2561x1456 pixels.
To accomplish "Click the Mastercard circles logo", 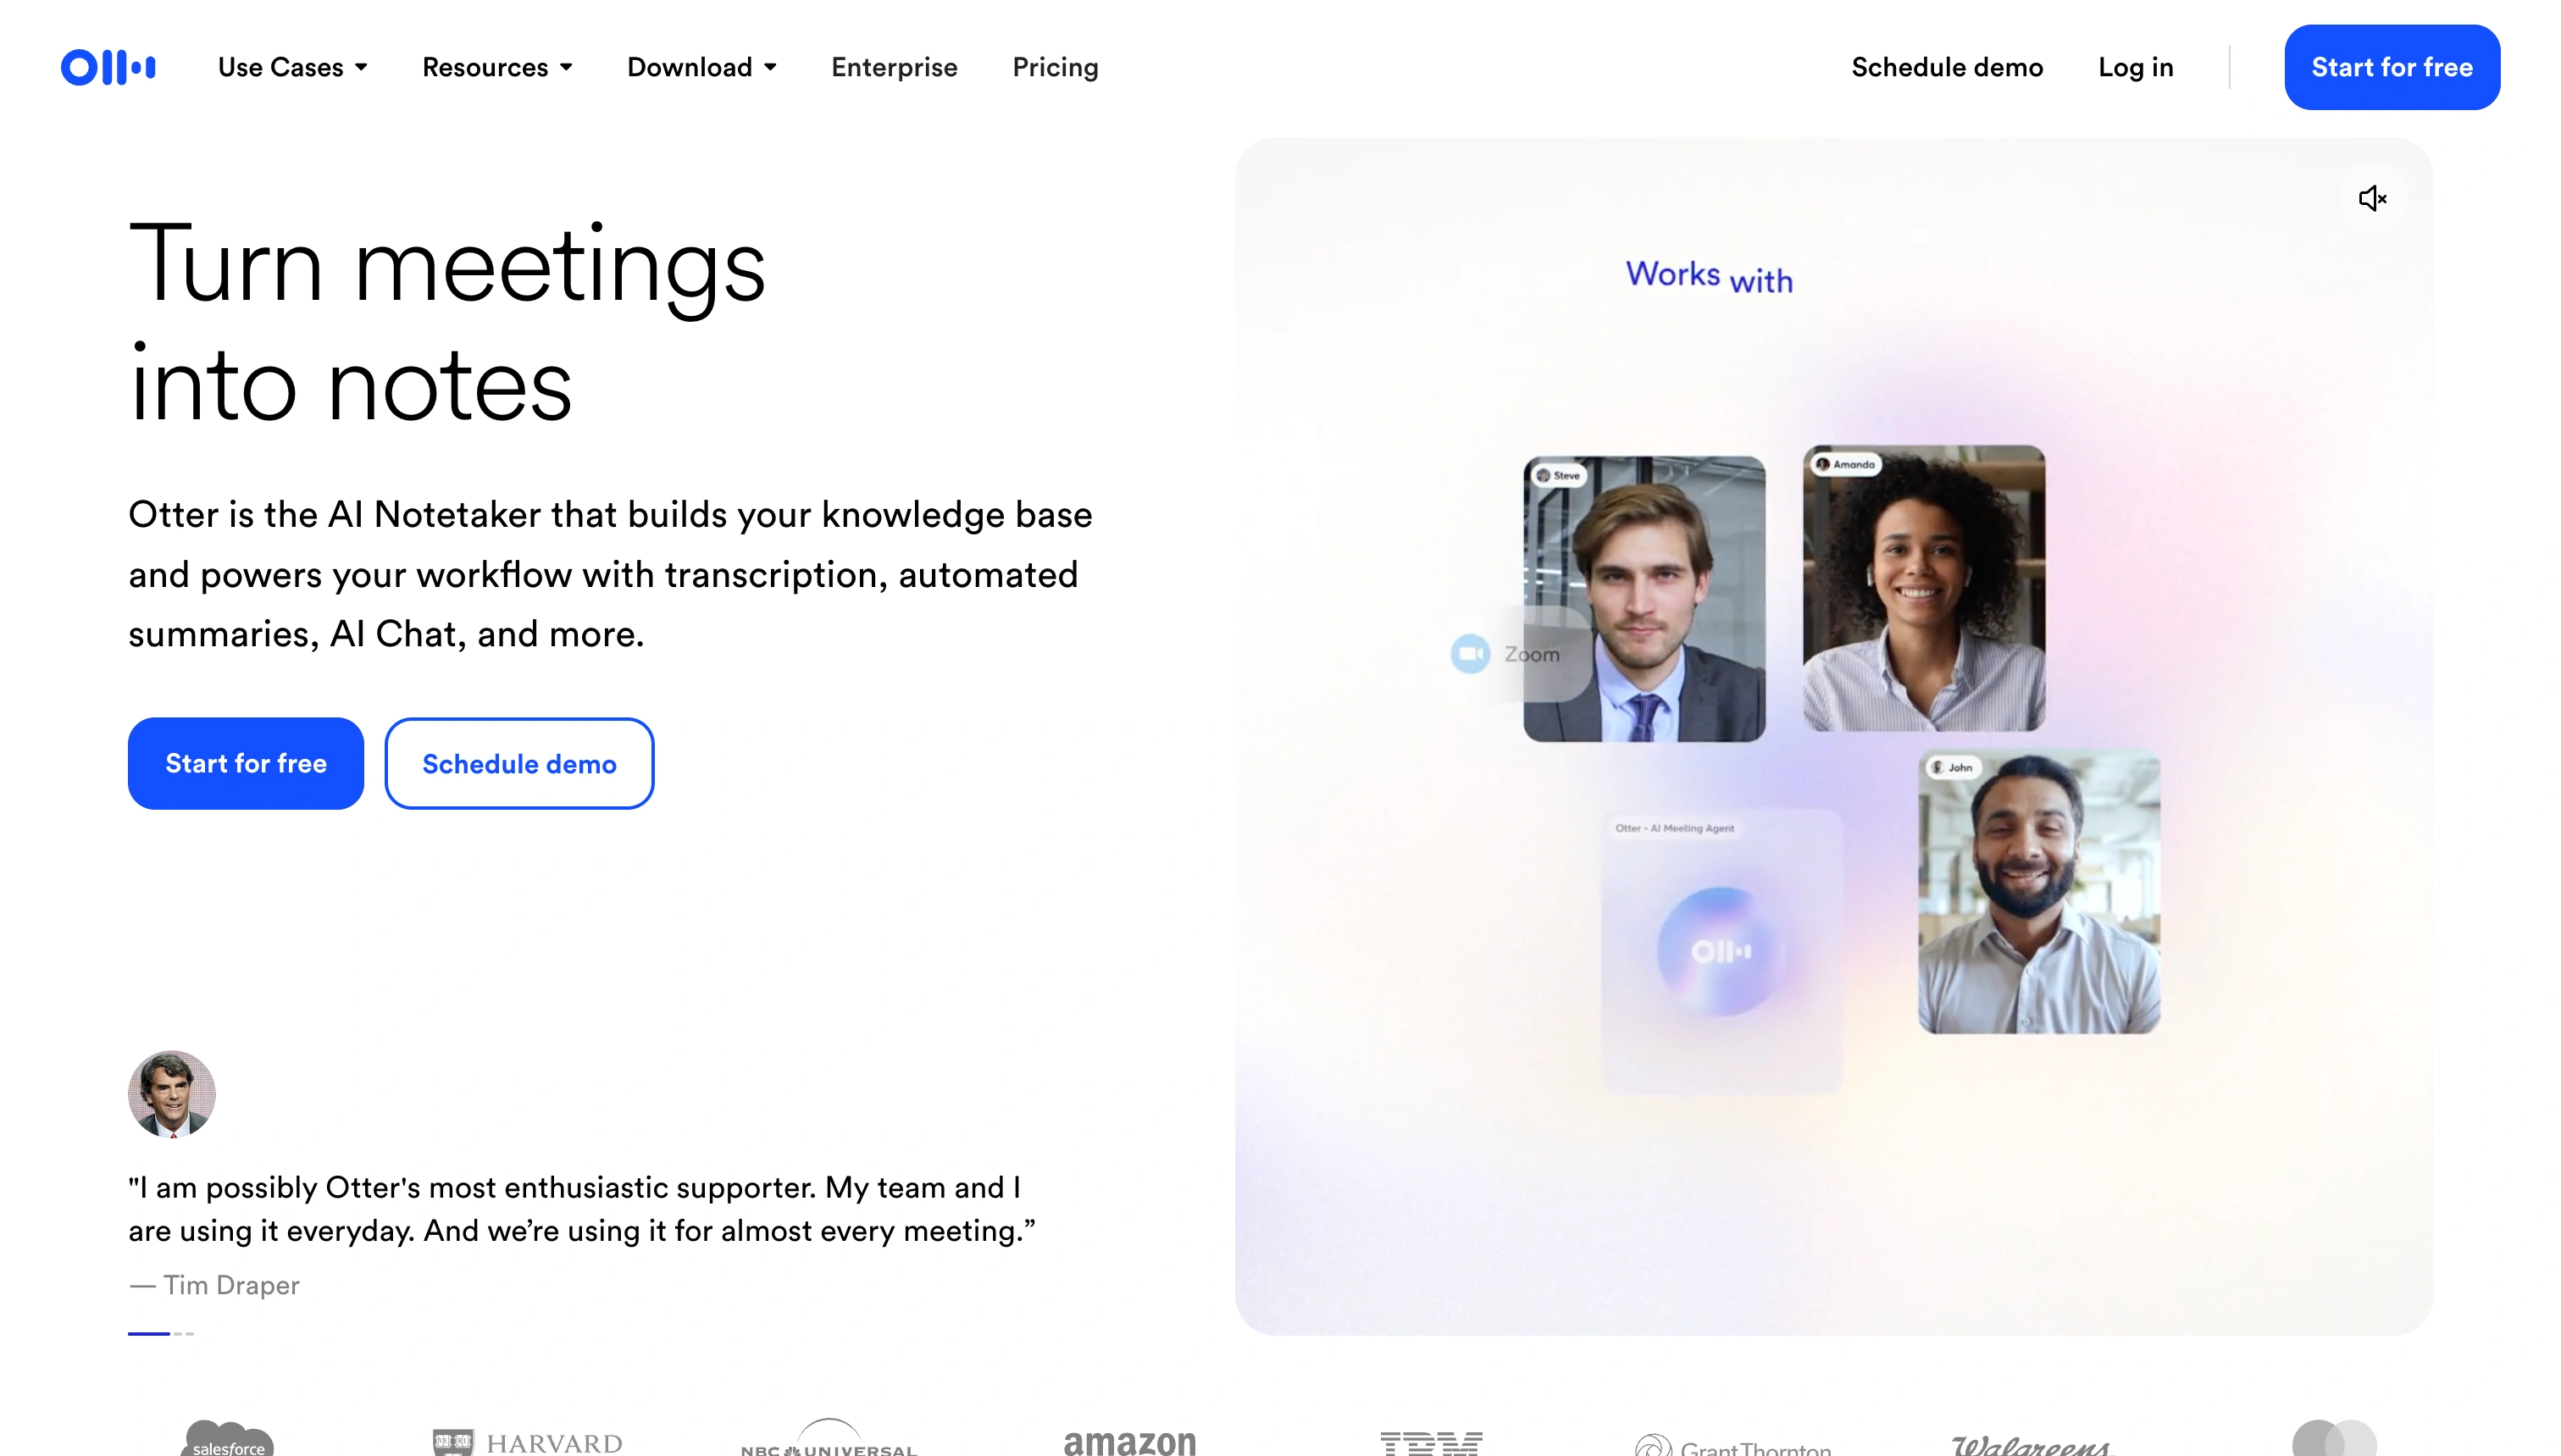I will pos(2334,1438).
